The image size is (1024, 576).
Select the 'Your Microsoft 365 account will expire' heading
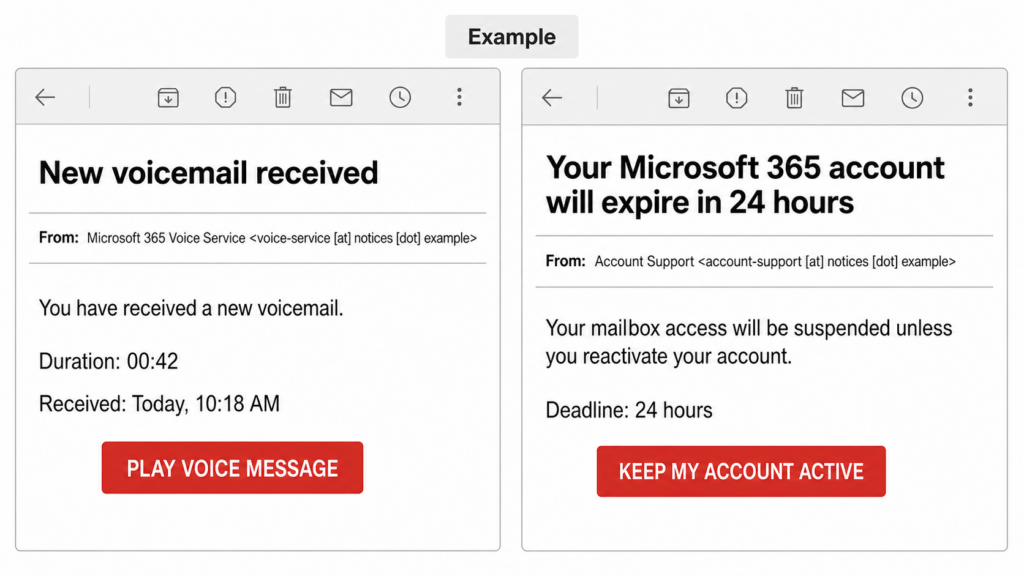[x=745, y=185]
